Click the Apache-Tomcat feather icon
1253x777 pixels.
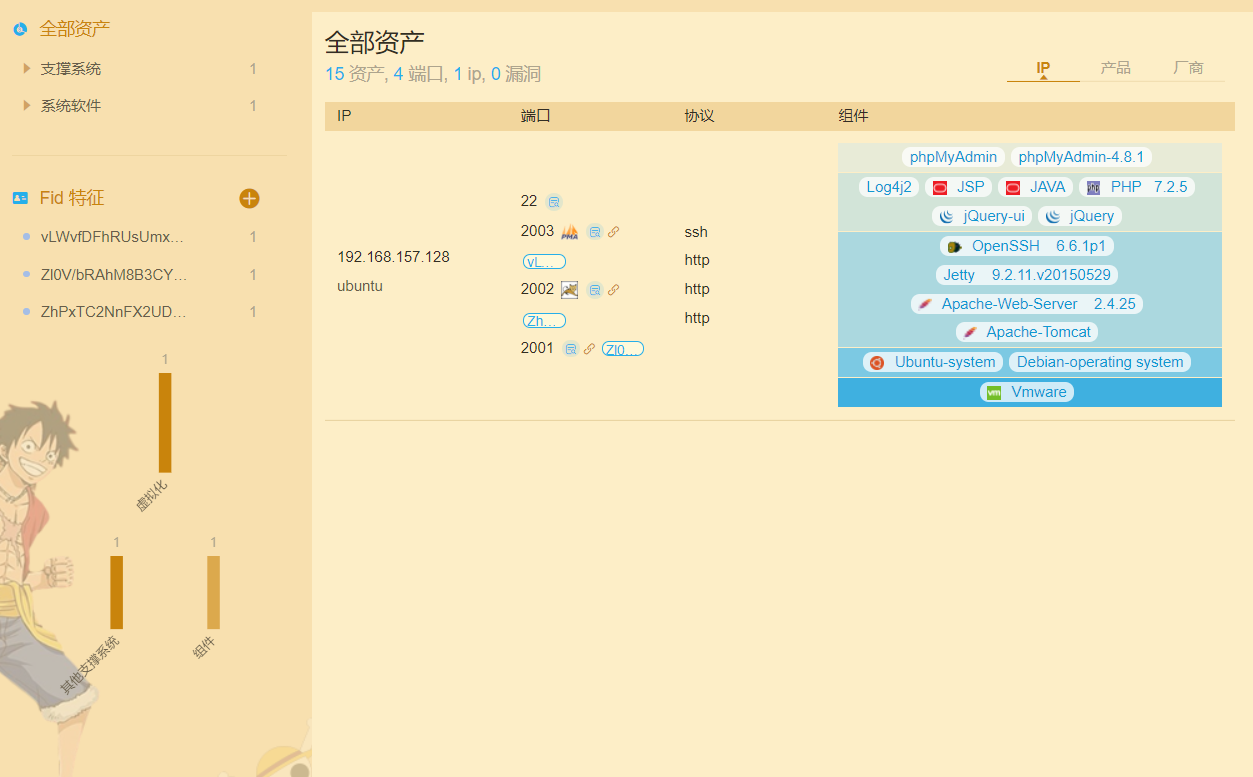[x=970, y=332]
